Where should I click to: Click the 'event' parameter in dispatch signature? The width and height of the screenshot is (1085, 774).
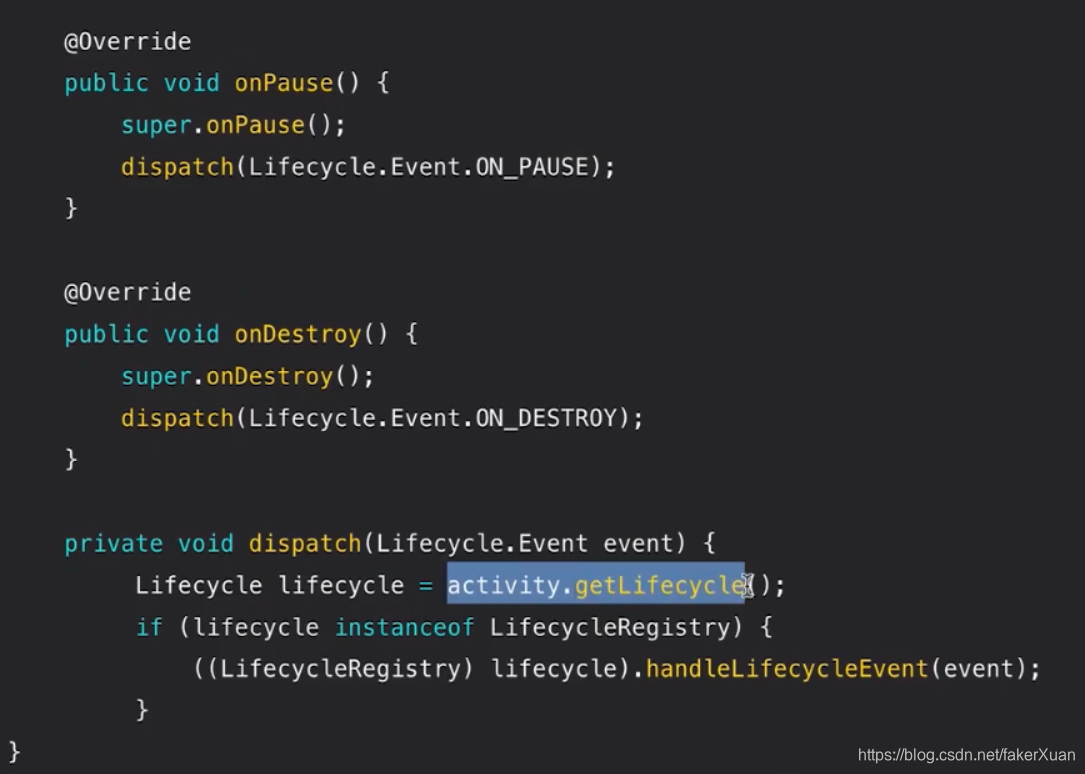click(638, 544)
